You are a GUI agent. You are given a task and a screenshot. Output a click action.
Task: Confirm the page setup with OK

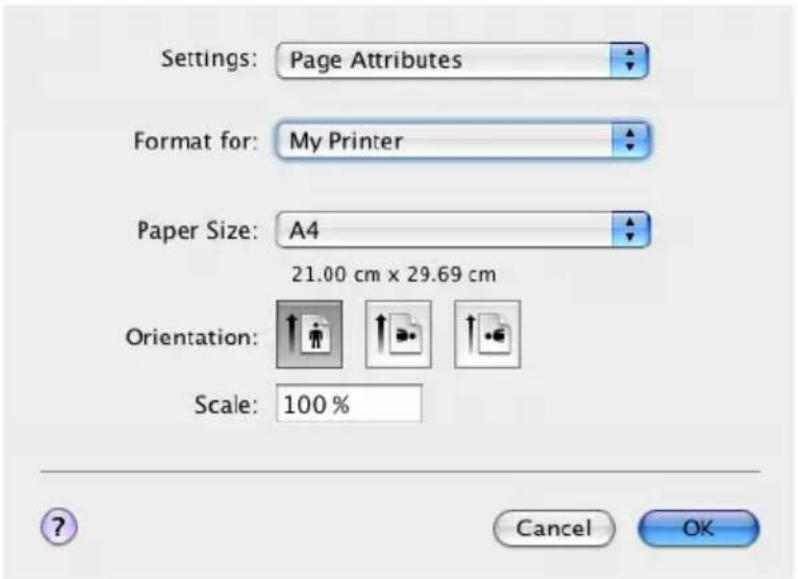[x=699, y=528]
